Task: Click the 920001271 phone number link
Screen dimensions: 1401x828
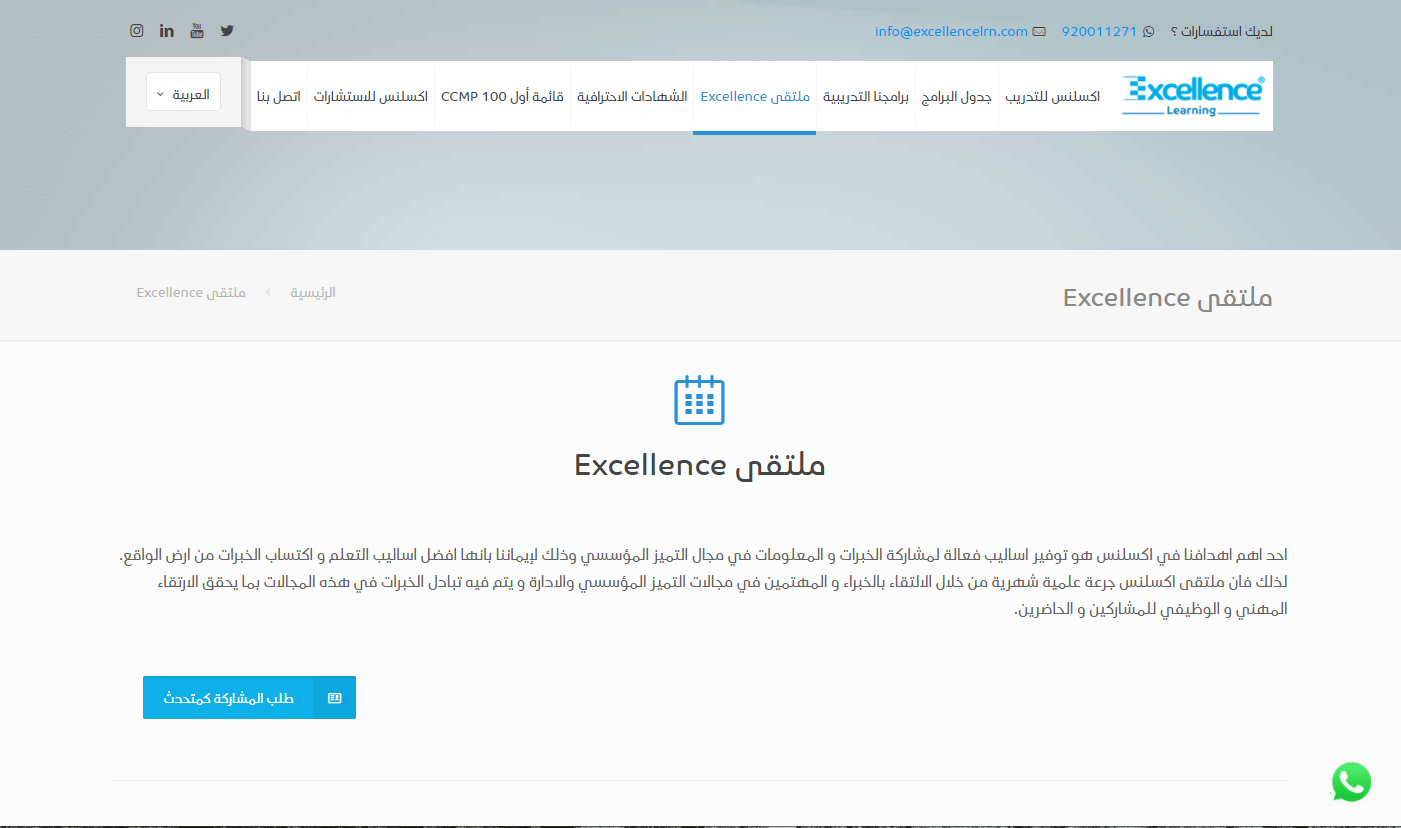Action: [1099, 32]
